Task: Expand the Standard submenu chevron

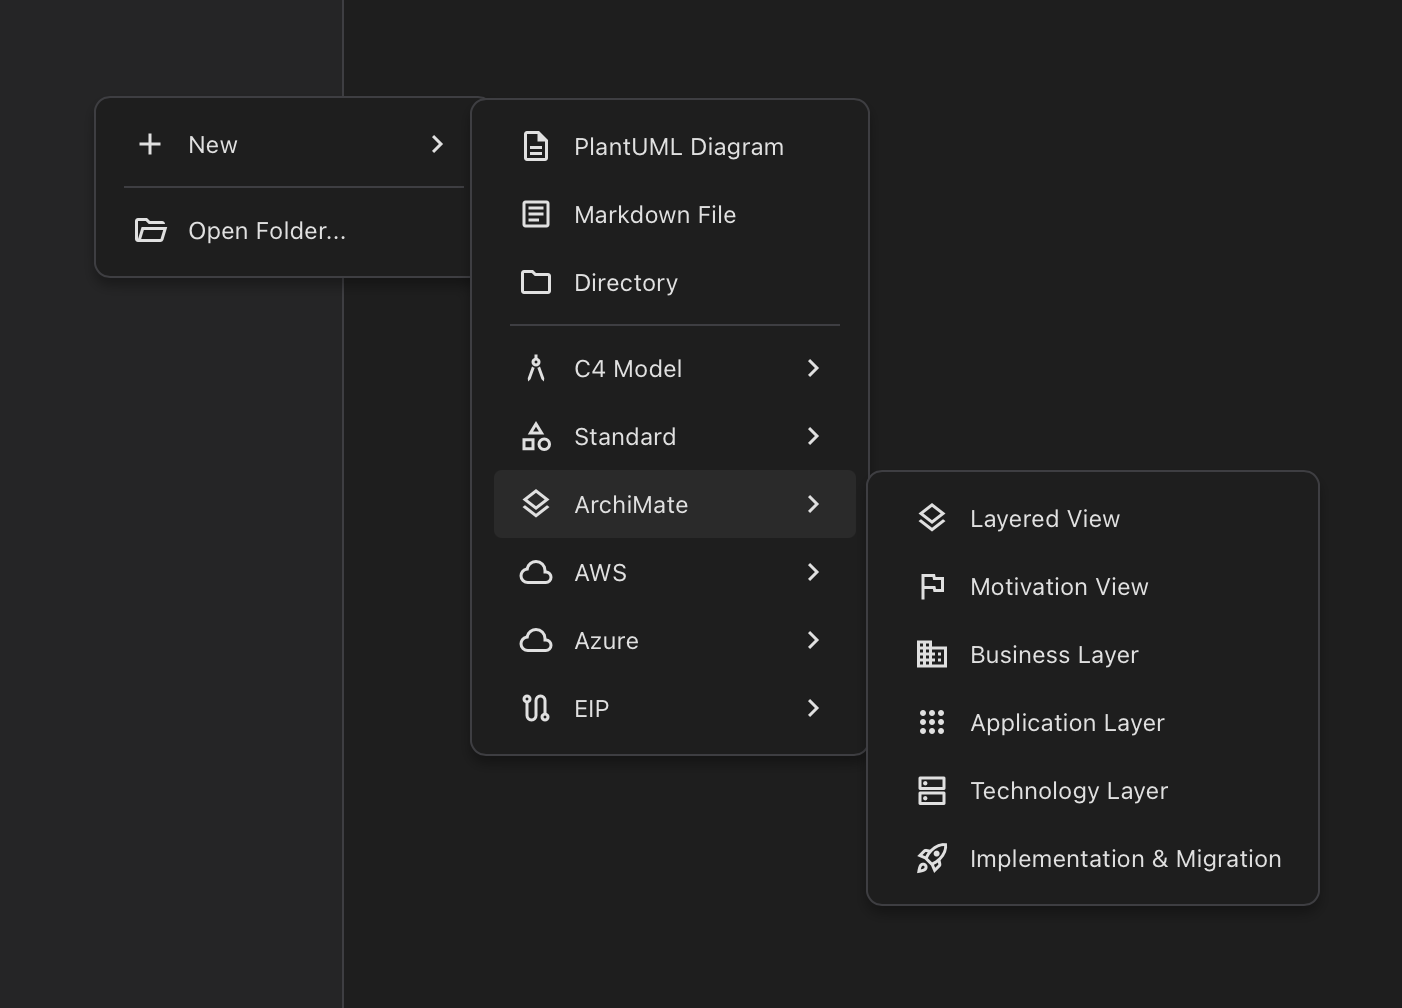Action: point(813,436)
